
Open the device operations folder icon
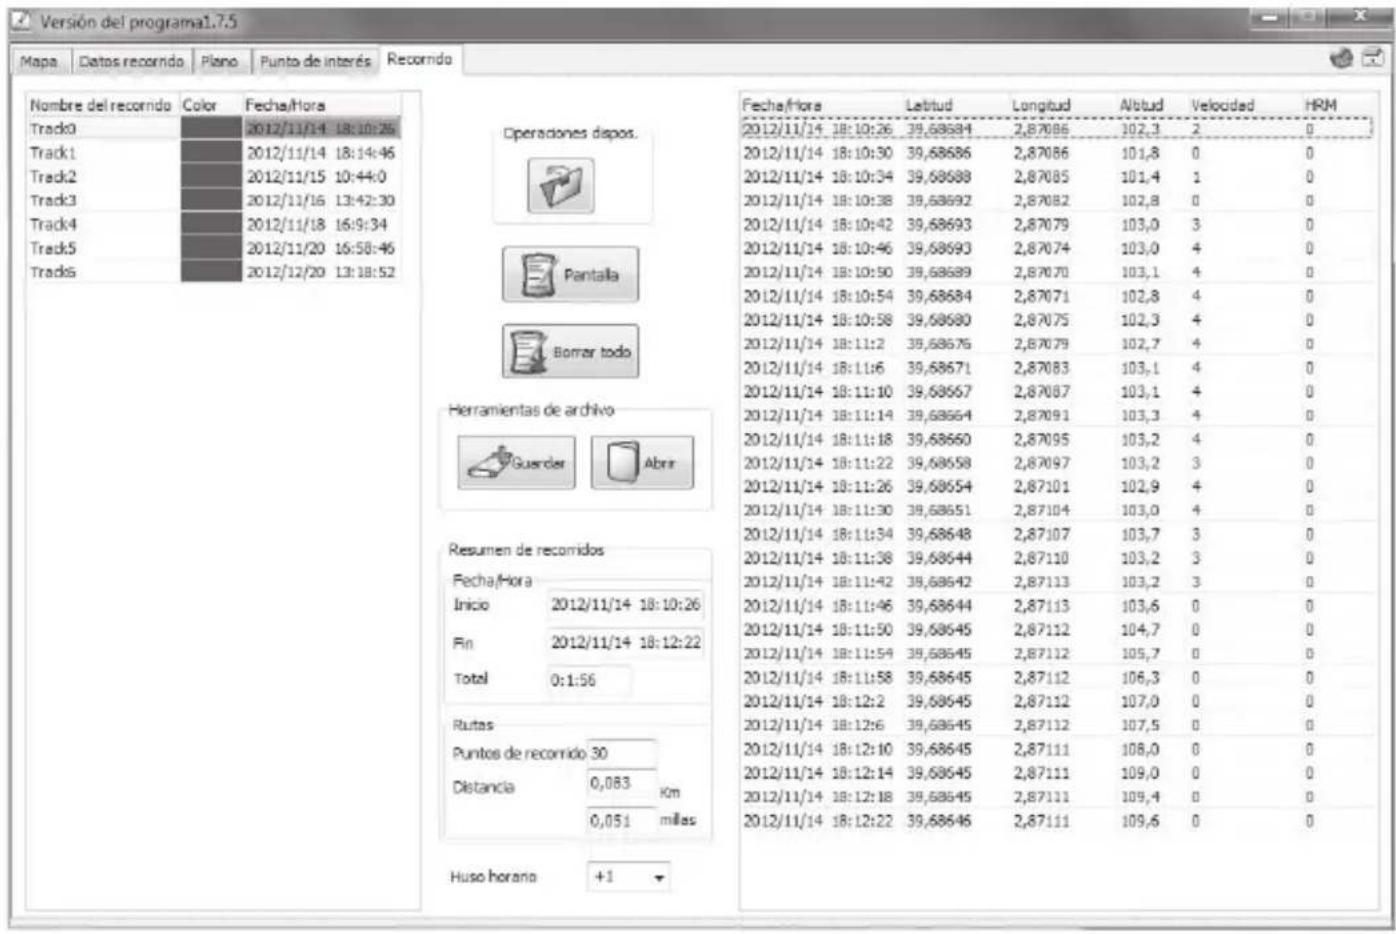(561, 186)
